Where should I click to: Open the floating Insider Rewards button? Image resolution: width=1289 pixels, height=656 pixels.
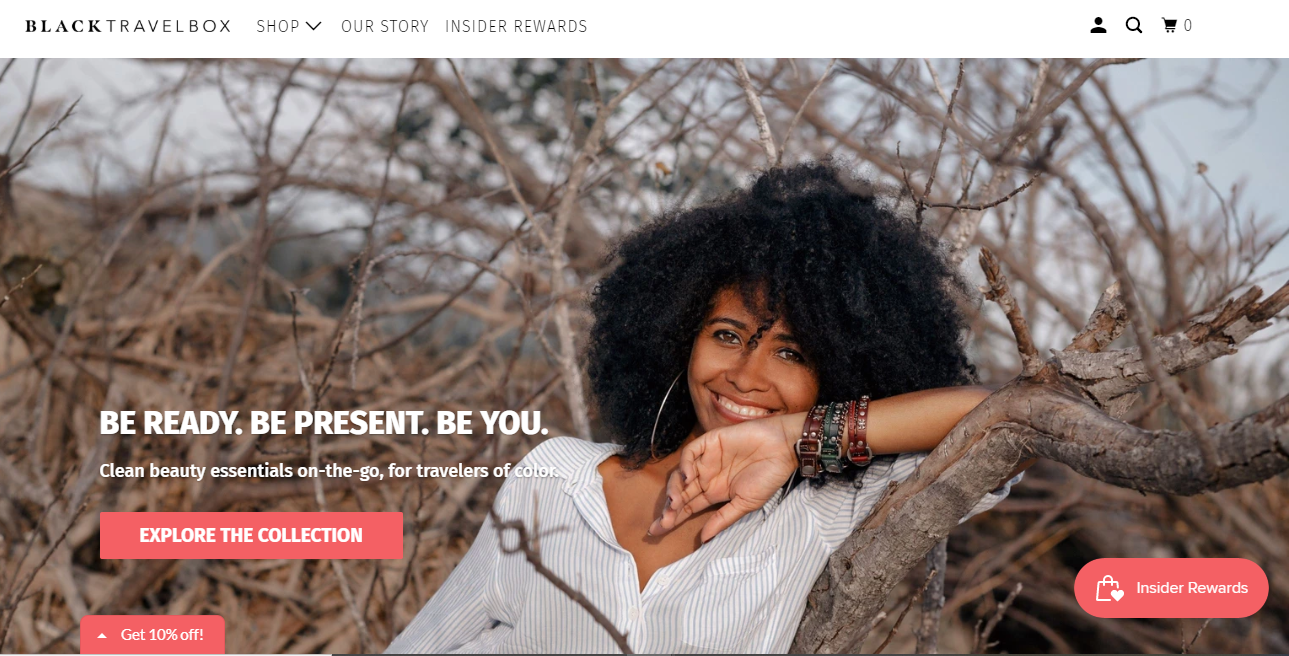[x=1171, y=588]
